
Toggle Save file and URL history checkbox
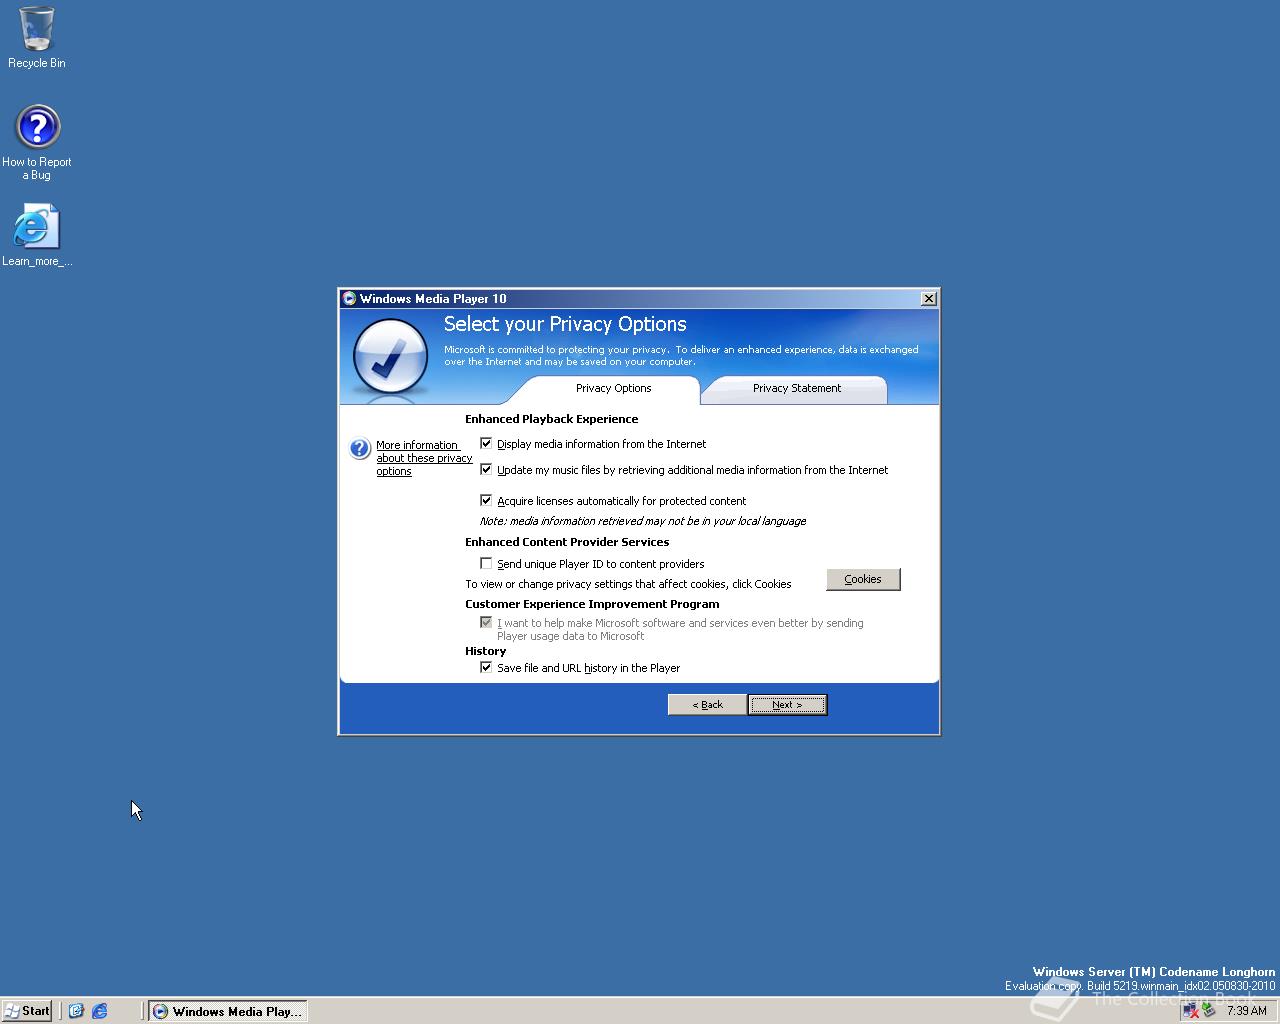[486, 667]
